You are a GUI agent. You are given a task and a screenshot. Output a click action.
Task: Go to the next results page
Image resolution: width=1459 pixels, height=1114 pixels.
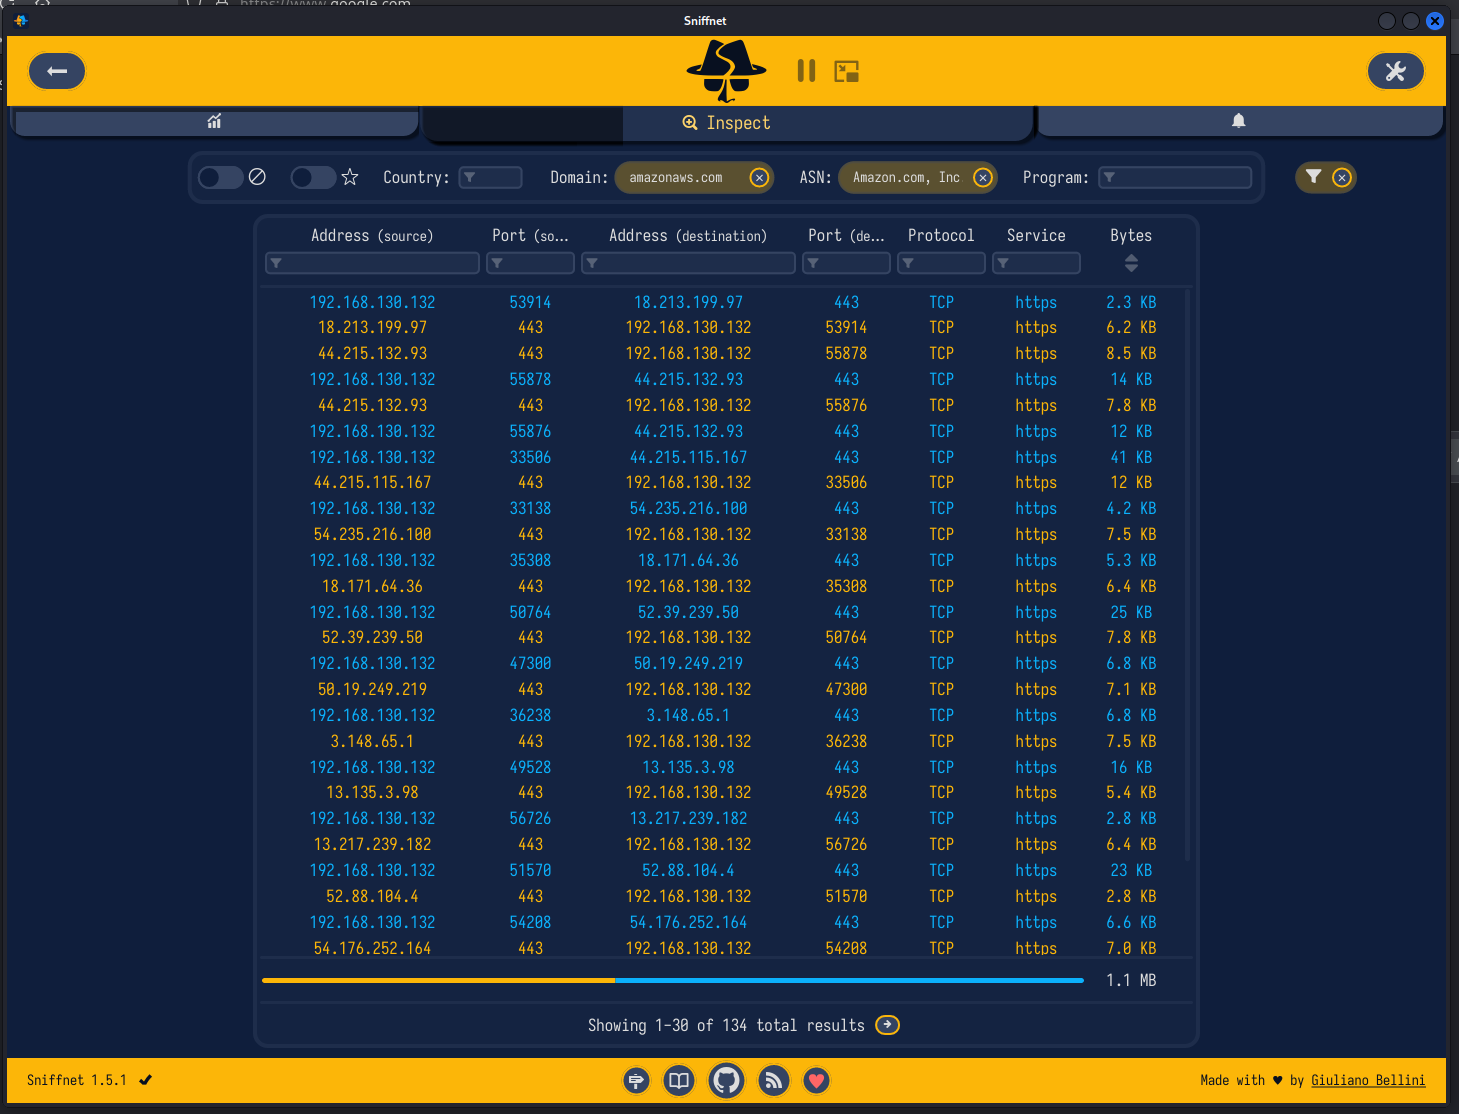point(887,1025)
